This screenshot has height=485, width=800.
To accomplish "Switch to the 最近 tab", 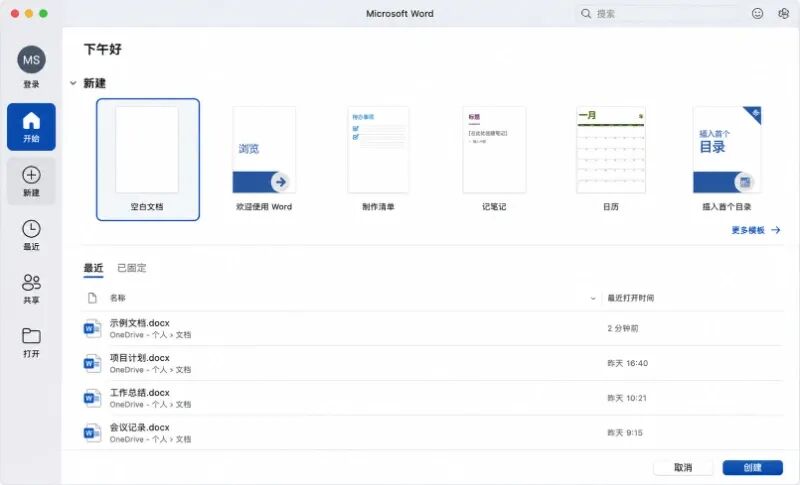I will tap(93, 268).
